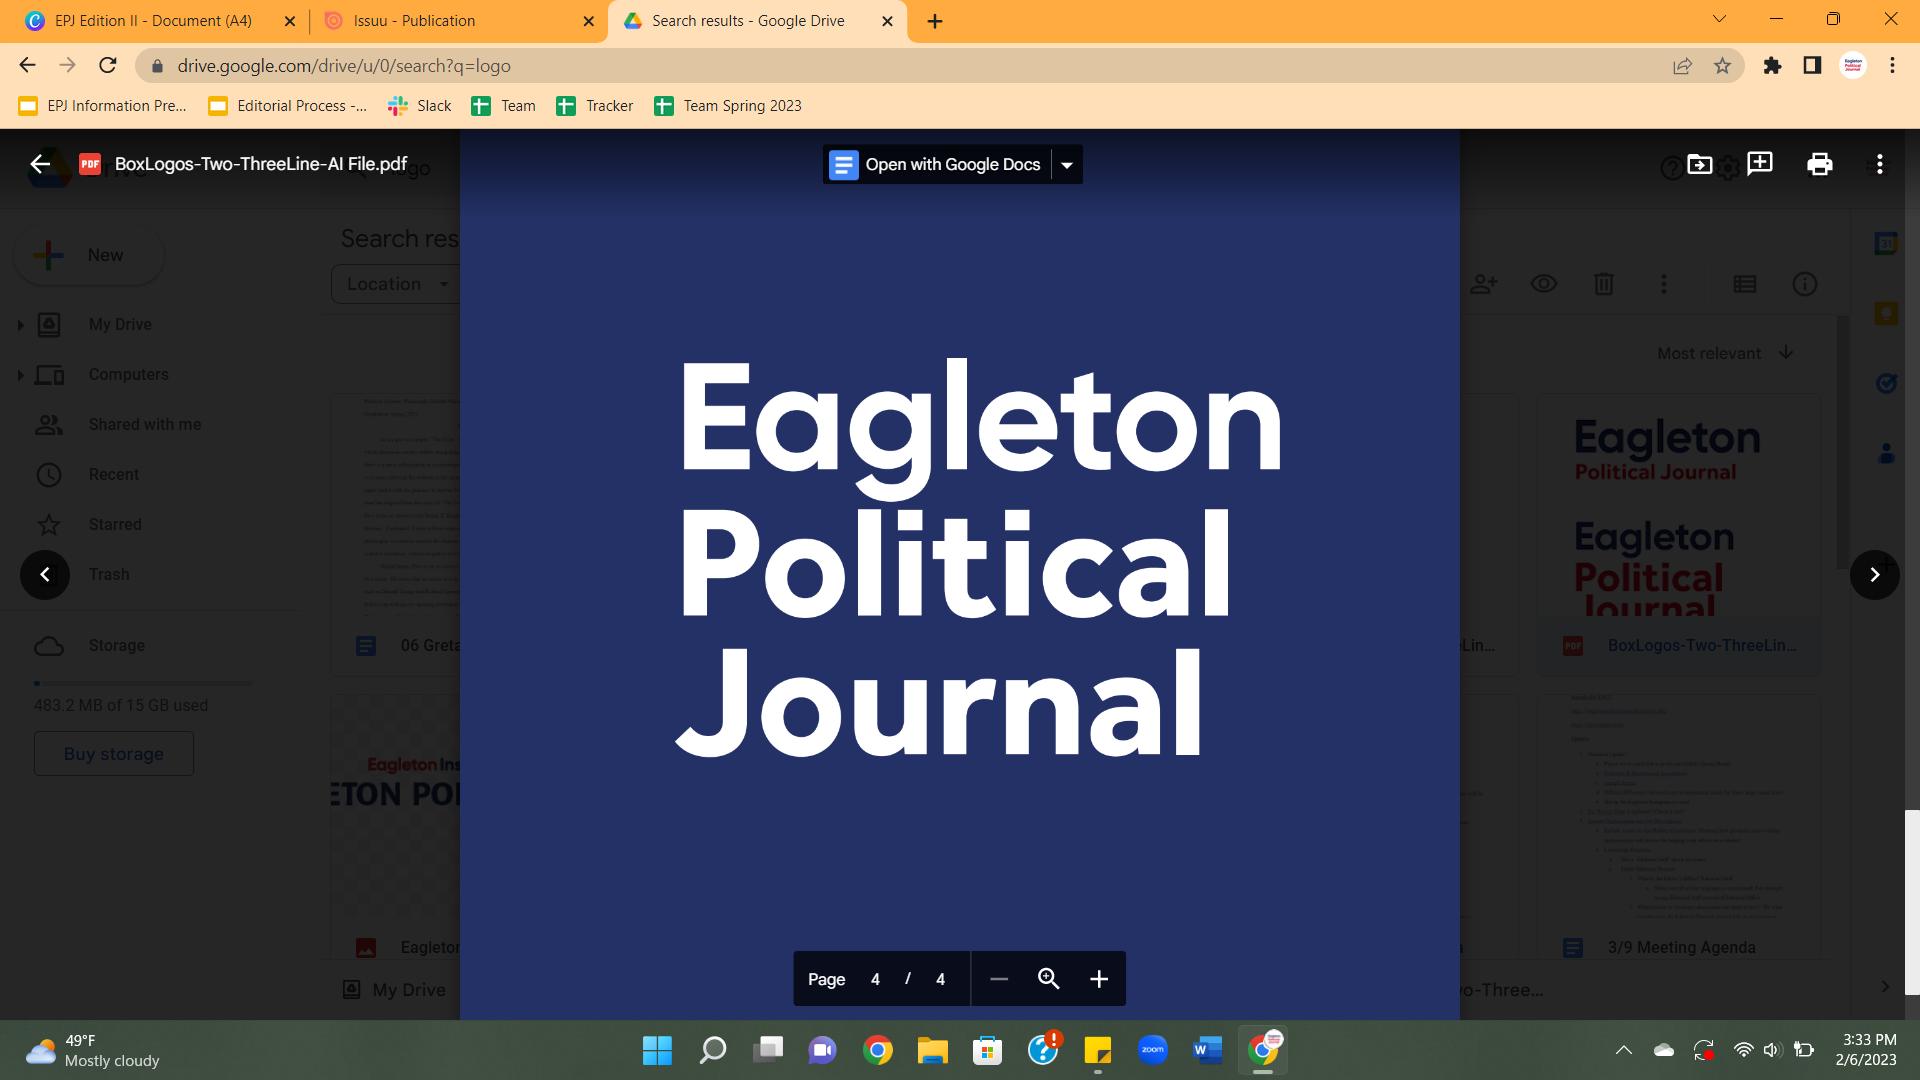Click the zoom in plus button
This screenshot has height=1080, width=1920.
(x=1098, y=979)
